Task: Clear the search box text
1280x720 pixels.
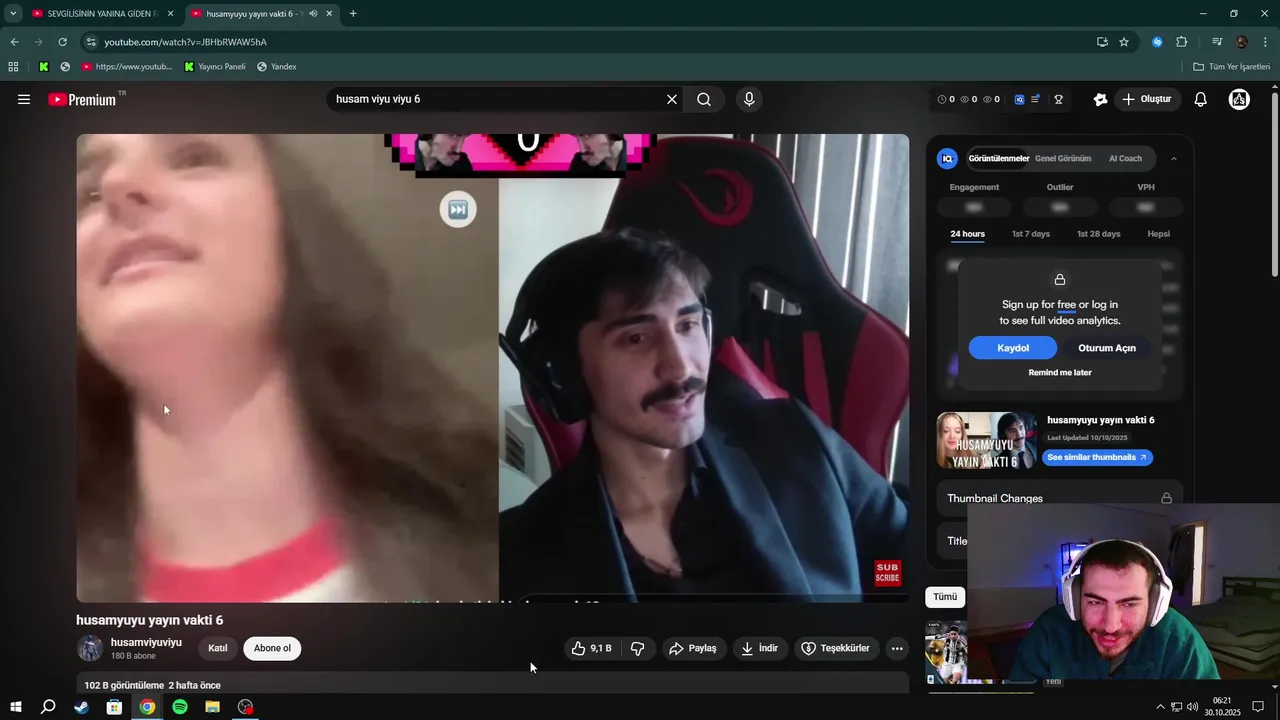Action: click(672, 99)
